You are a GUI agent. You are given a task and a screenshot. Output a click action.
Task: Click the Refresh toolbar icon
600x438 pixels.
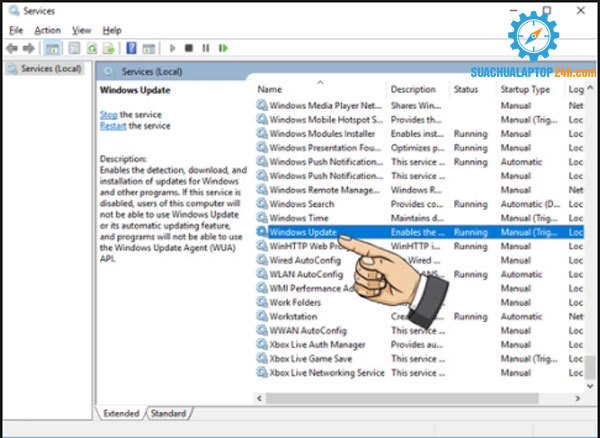click(x=92, y=48)
